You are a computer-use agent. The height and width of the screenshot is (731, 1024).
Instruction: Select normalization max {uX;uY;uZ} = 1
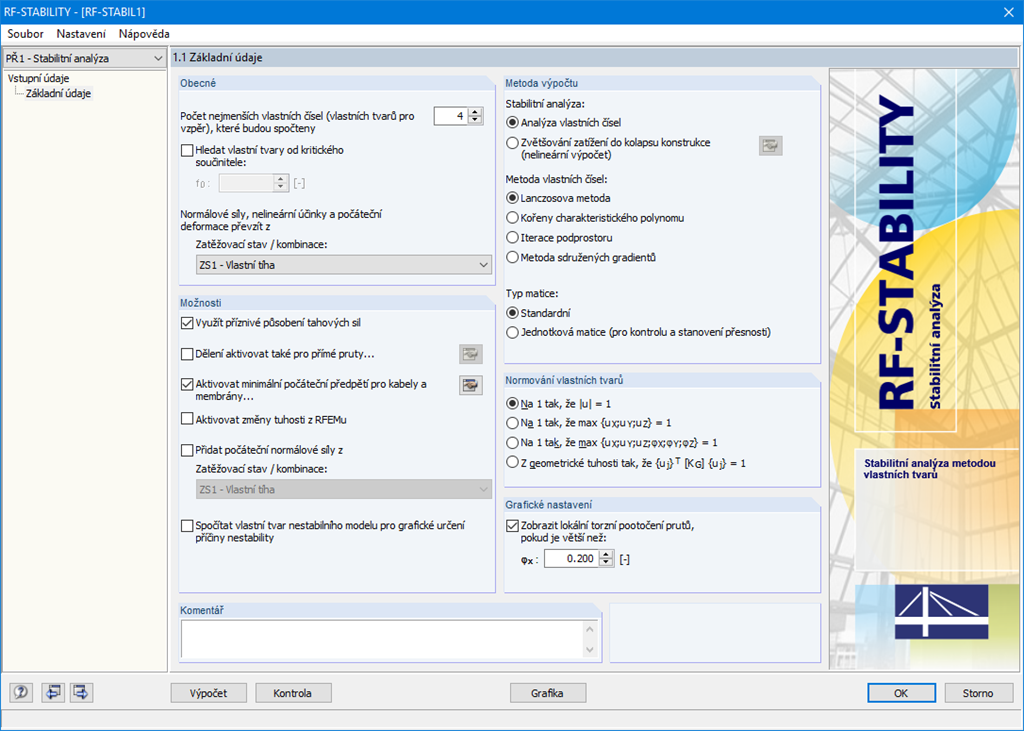click(x=513, y=423)
